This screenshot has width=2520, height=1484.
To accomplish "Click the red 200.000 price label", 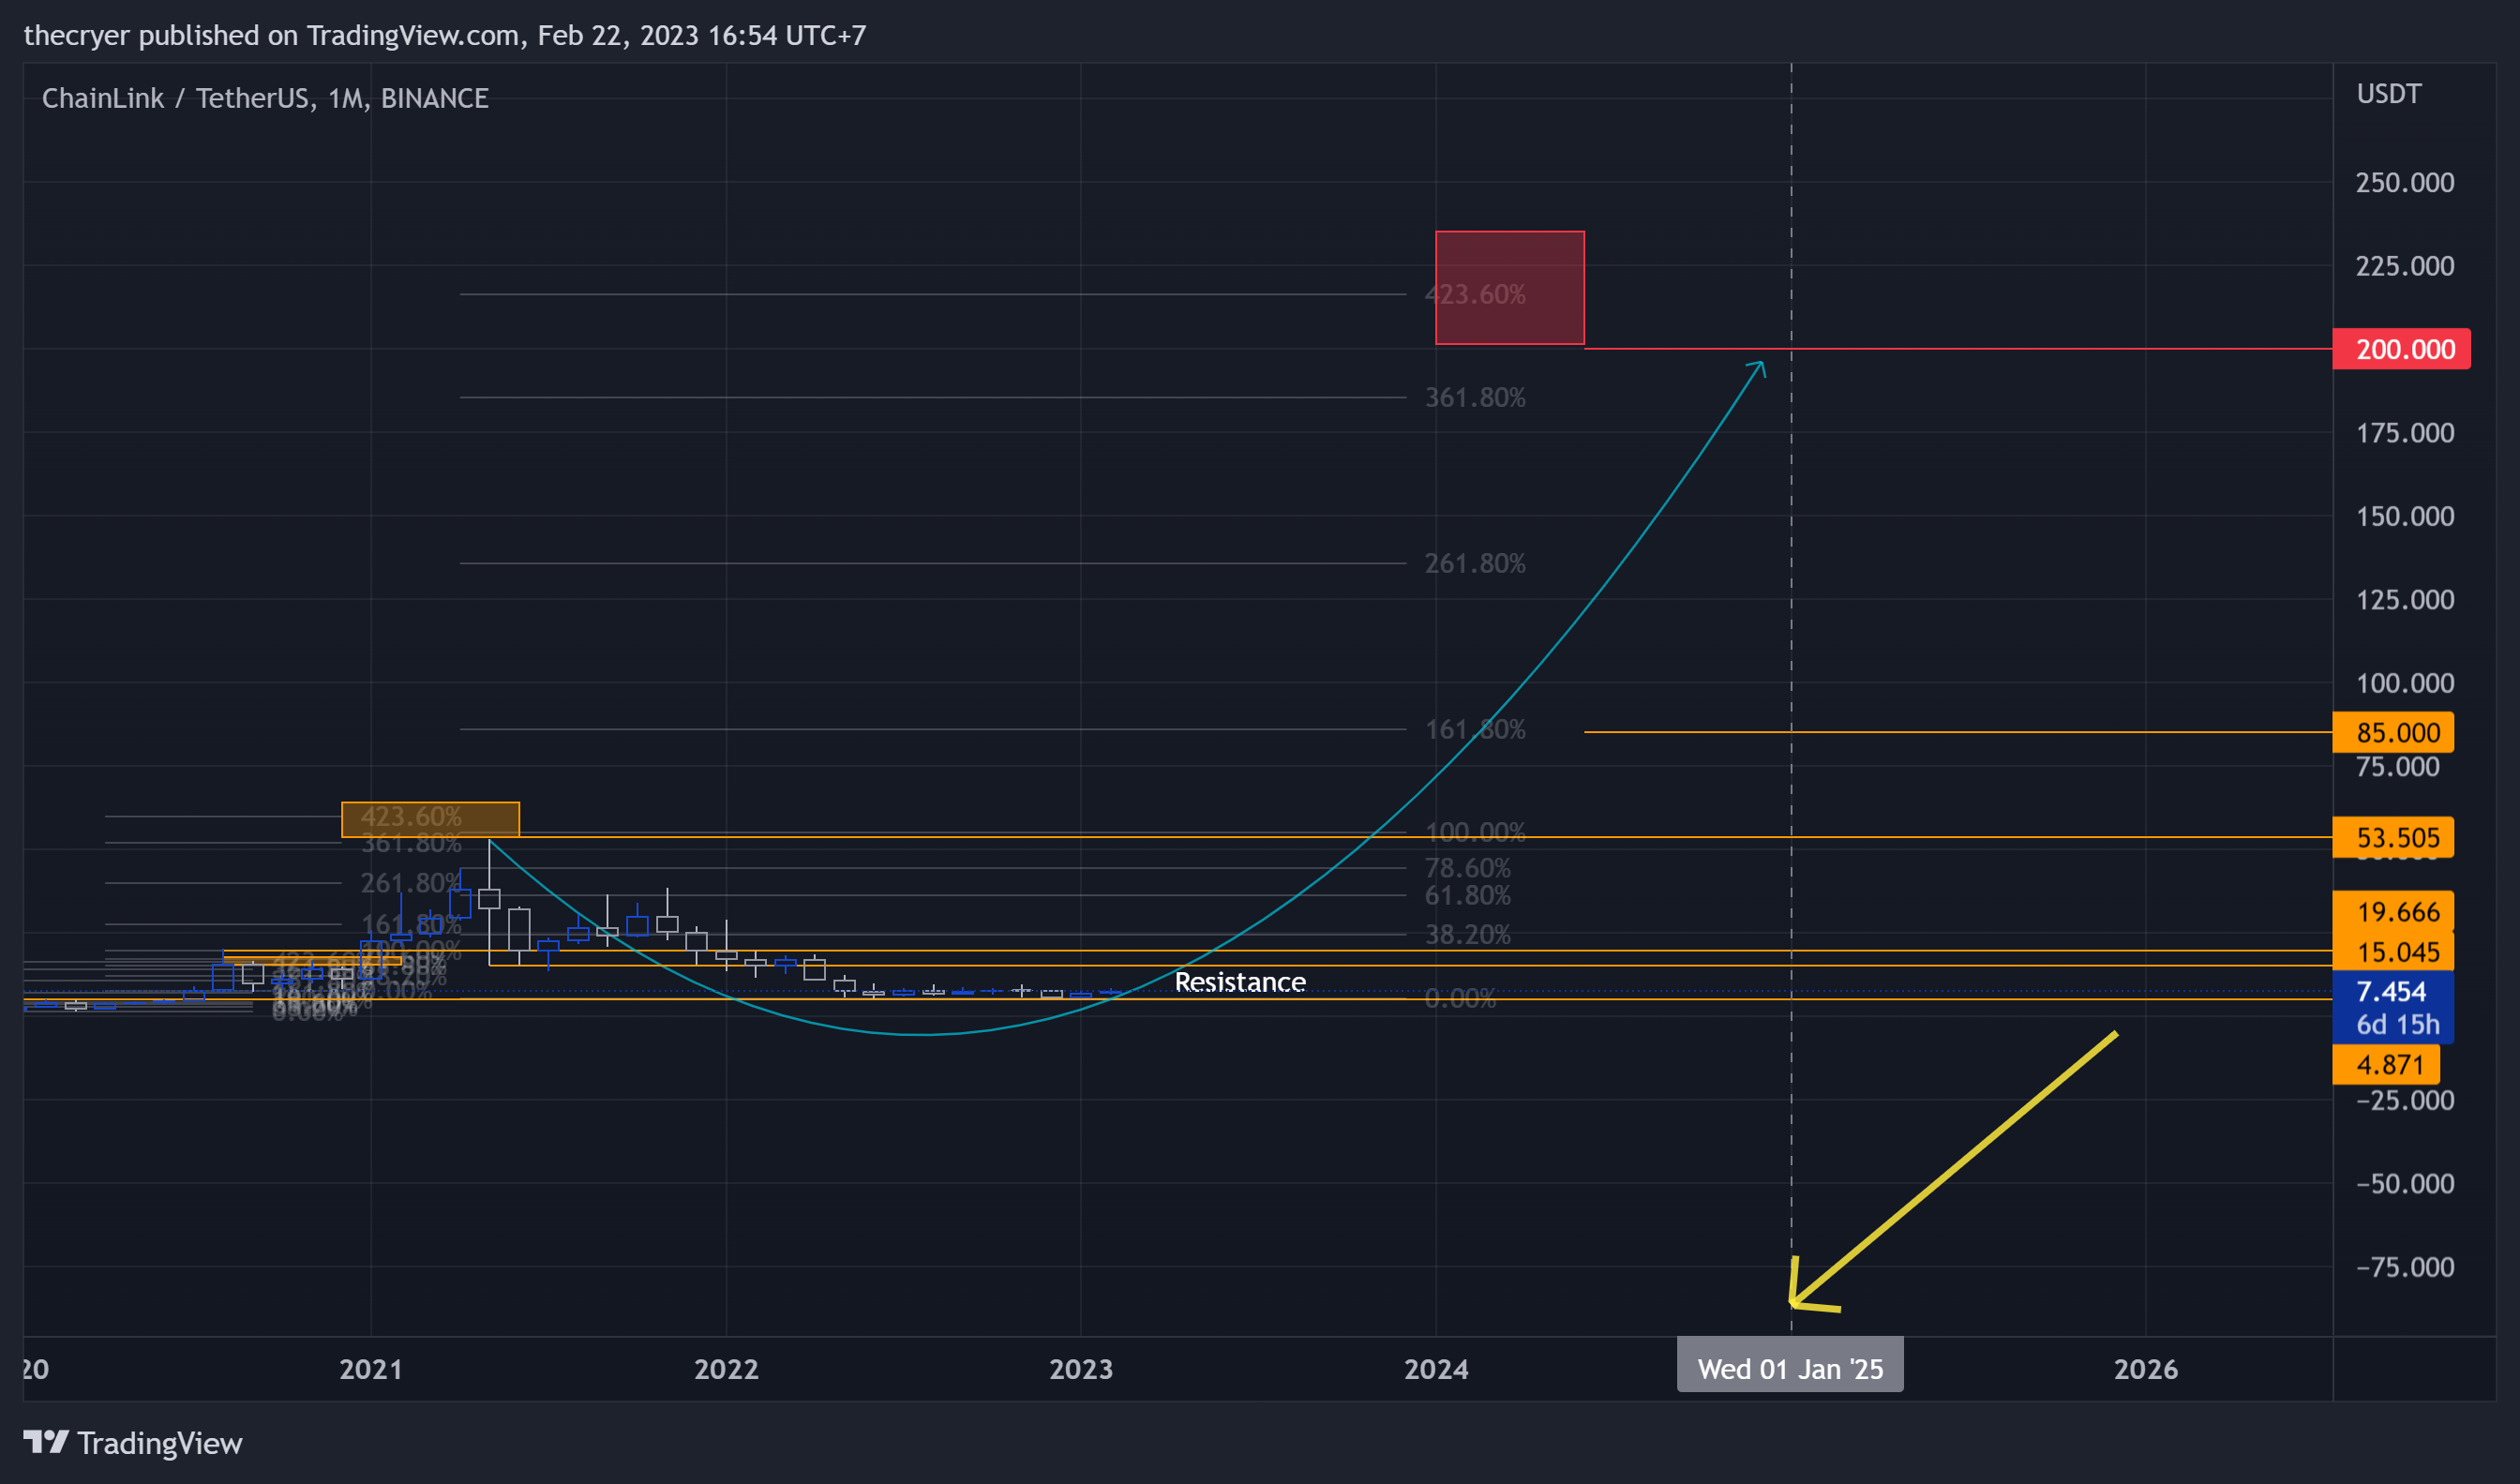I will click(2401, 349).
